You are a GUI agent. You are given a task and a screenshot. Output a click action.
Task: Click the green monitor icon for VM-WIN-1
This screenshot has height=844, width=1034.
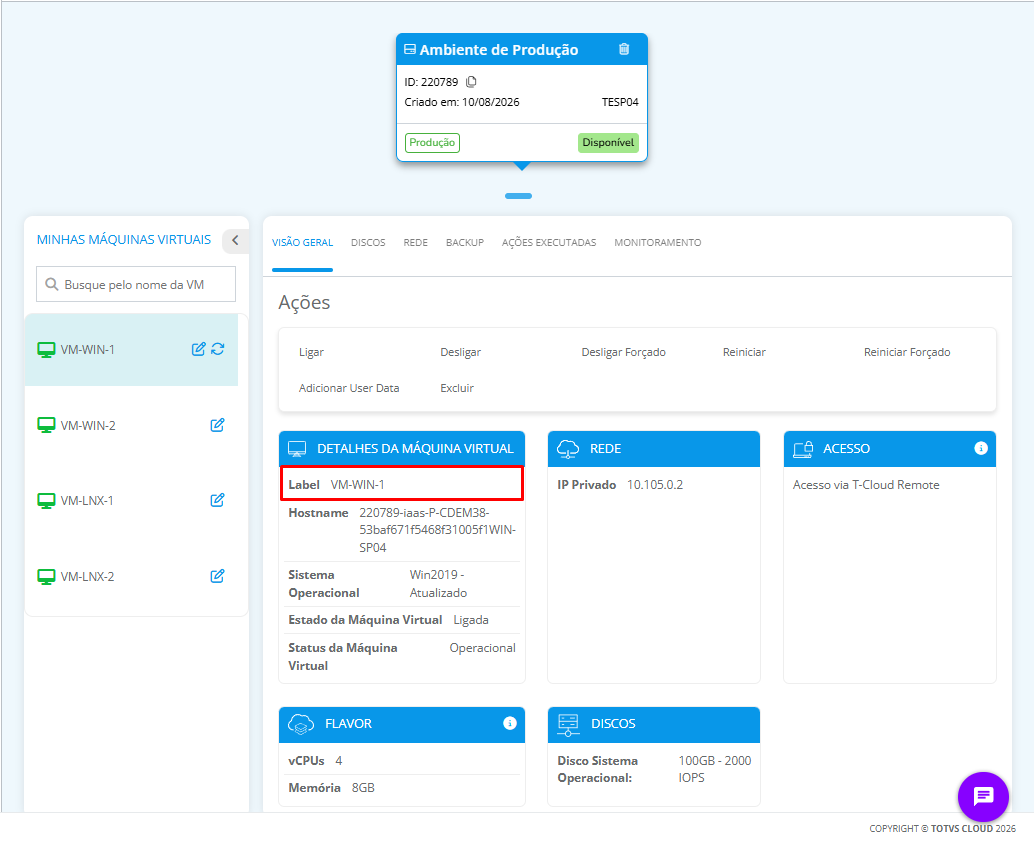point(46,350)
